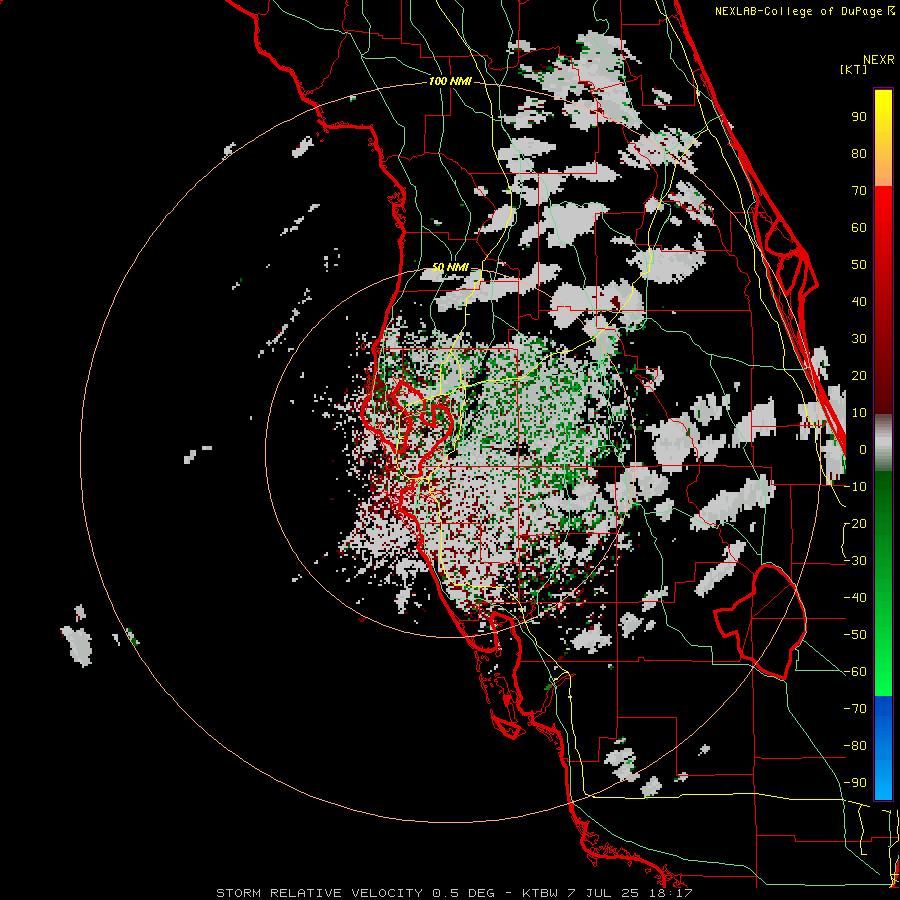Click the -60 scale label

856,672
